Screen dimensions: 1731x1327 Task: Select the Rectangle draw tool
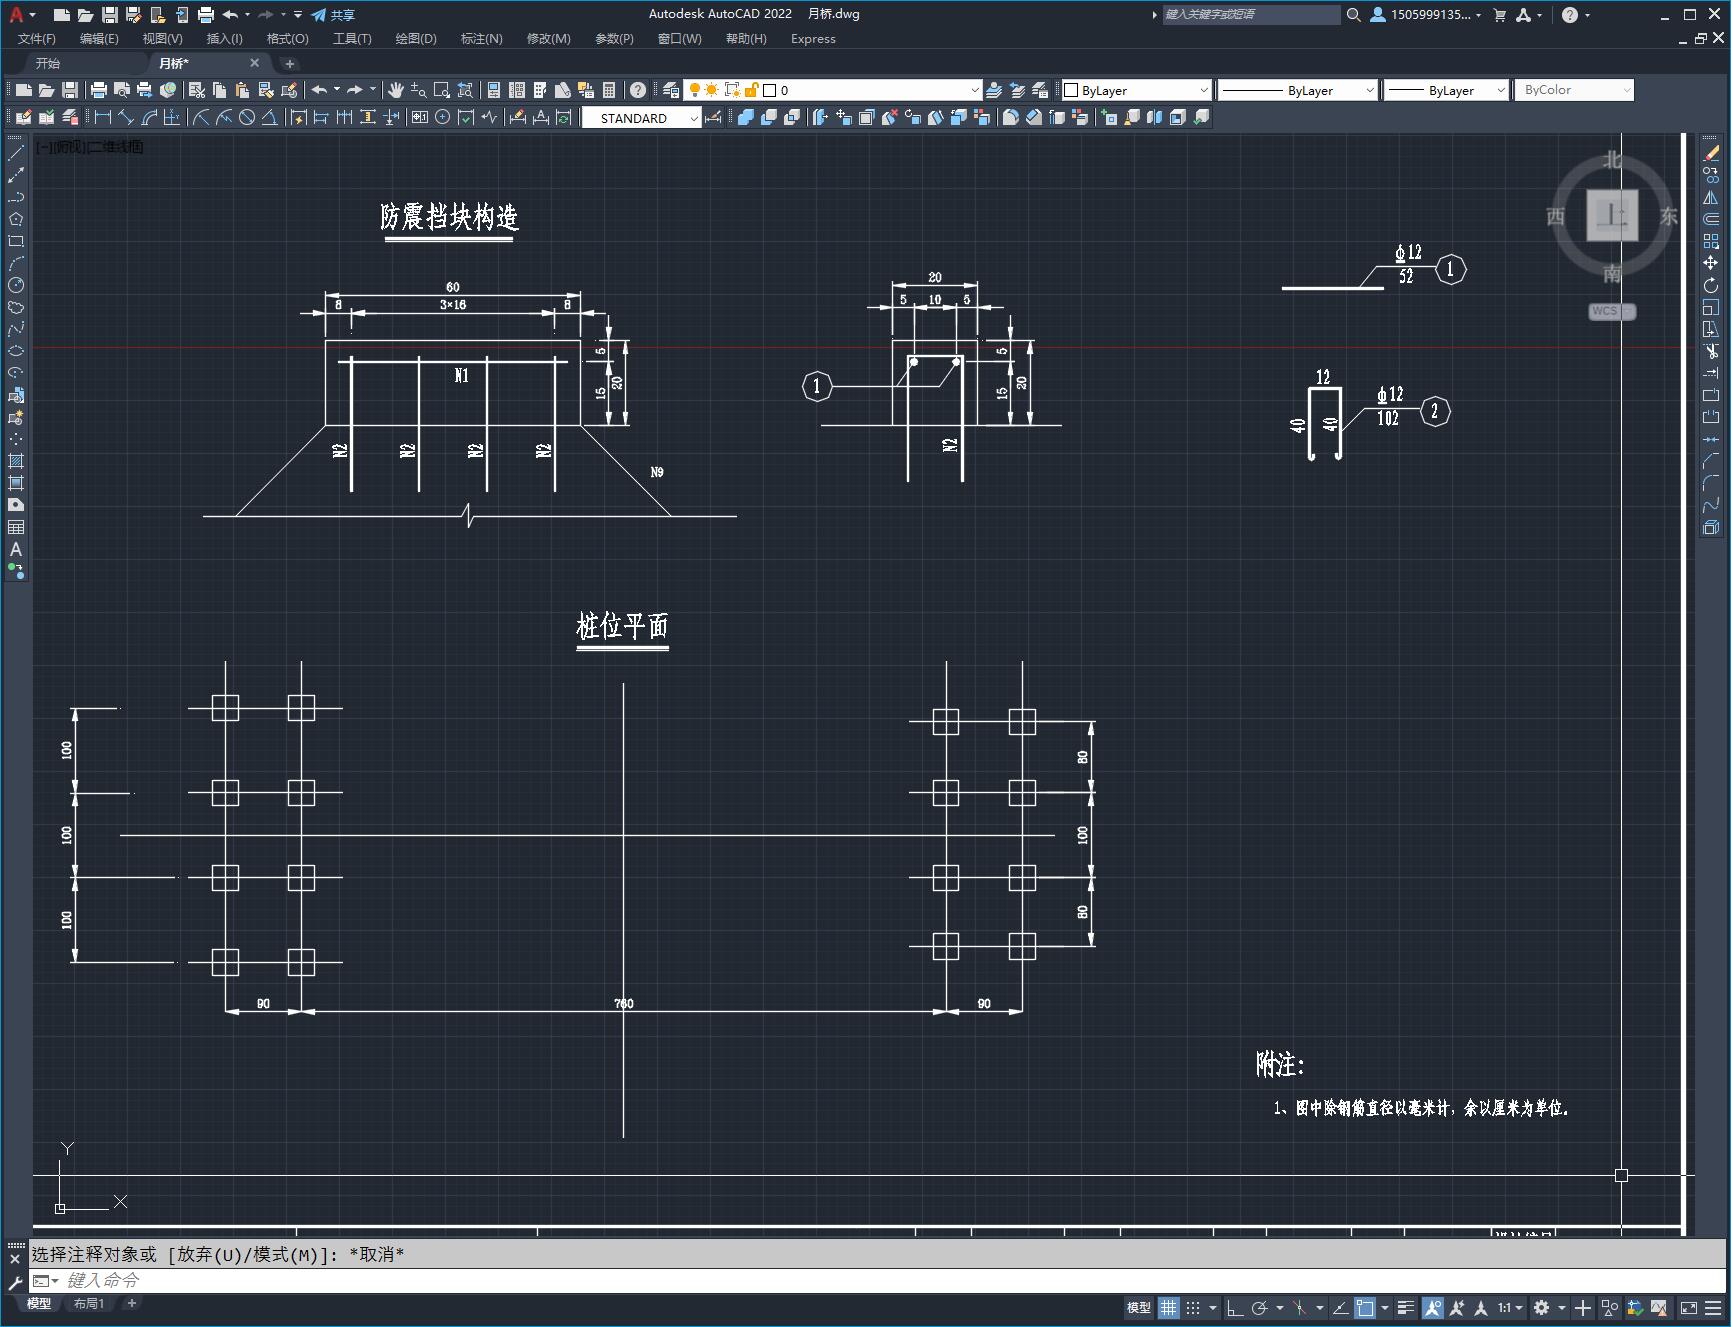click(x=16, y=241)
